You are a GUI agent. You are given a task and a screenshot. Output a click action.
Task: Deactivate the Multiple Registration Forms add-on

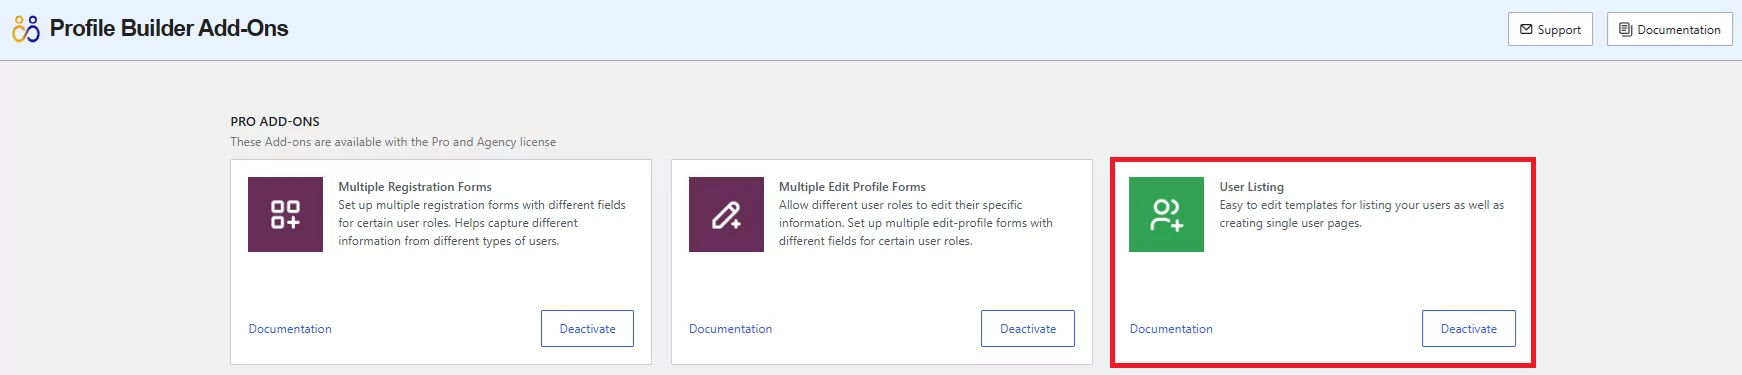587,328
